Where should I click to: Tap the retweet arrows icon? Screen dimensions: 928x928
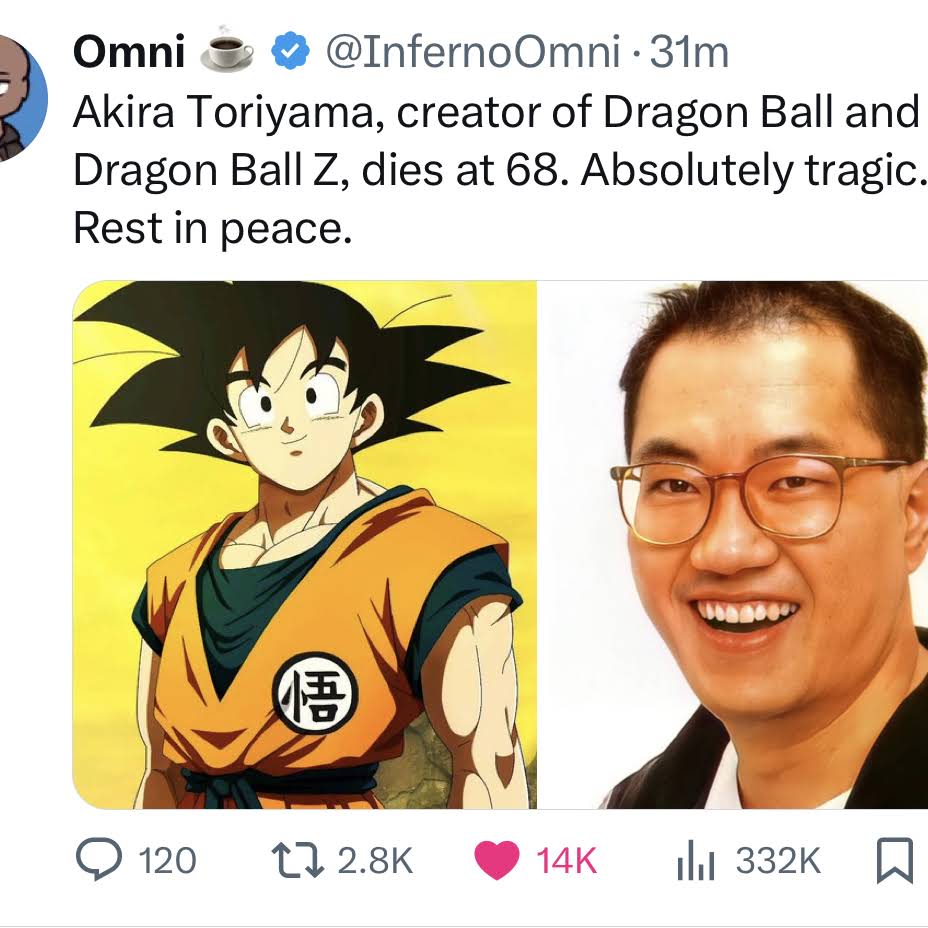[x=298, y=861]
